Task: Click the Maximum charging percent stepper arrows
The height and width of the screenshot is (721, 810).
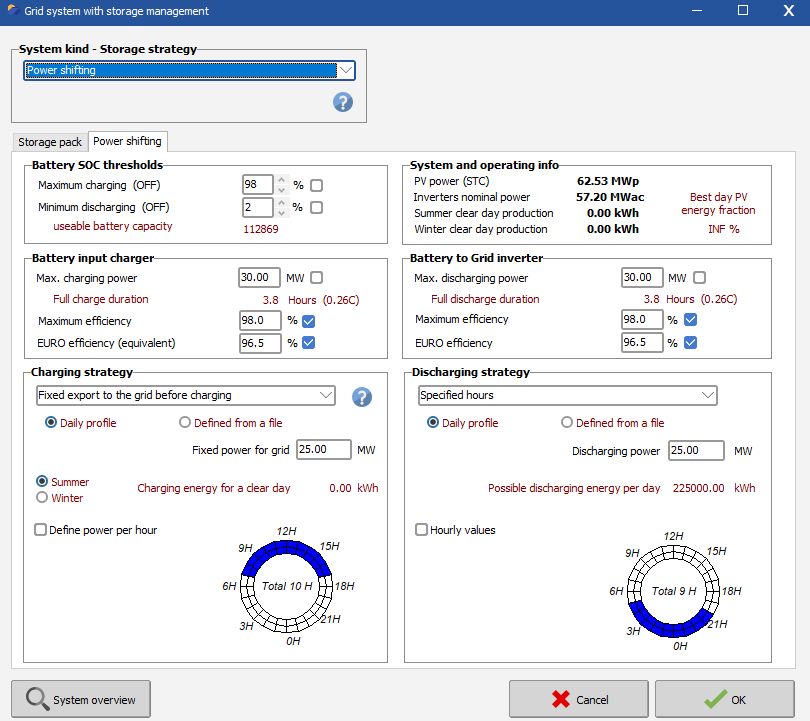Action: (x=281, y=185)
